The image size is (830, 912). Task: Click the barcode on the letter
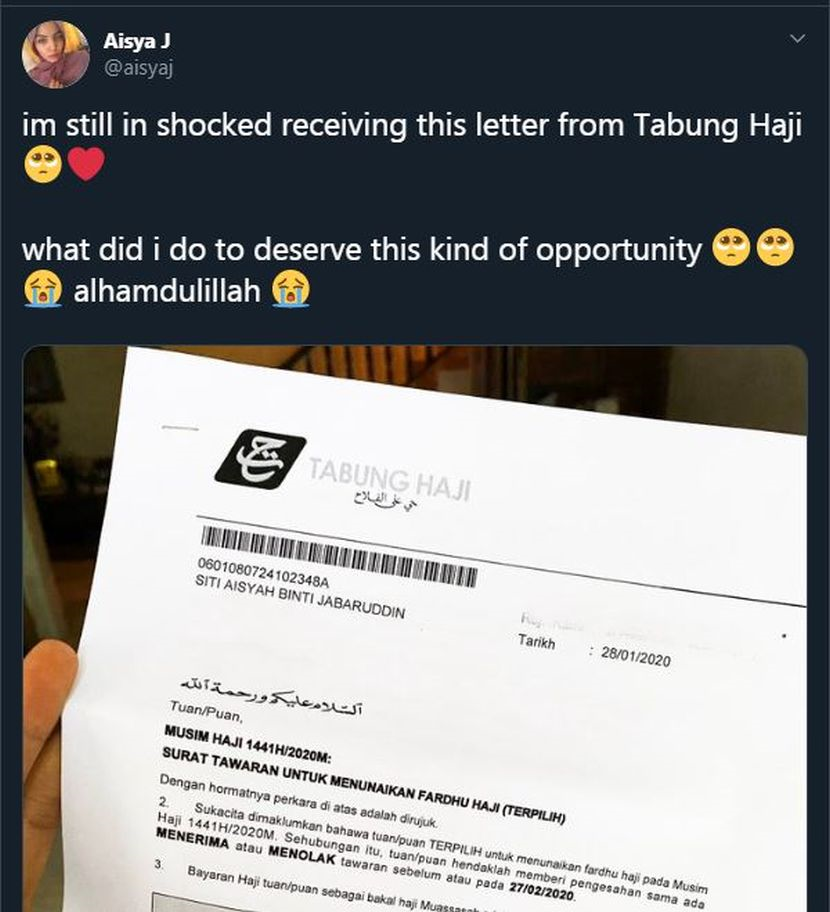click(339, 557)
